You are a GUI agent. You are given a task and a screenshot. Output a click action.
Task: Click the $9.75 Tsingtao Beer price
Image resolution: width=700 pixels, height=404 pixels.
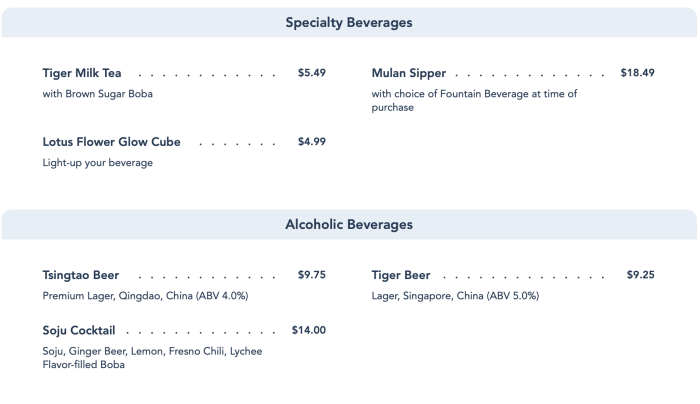pyautogui.click(x=312, y=275)
